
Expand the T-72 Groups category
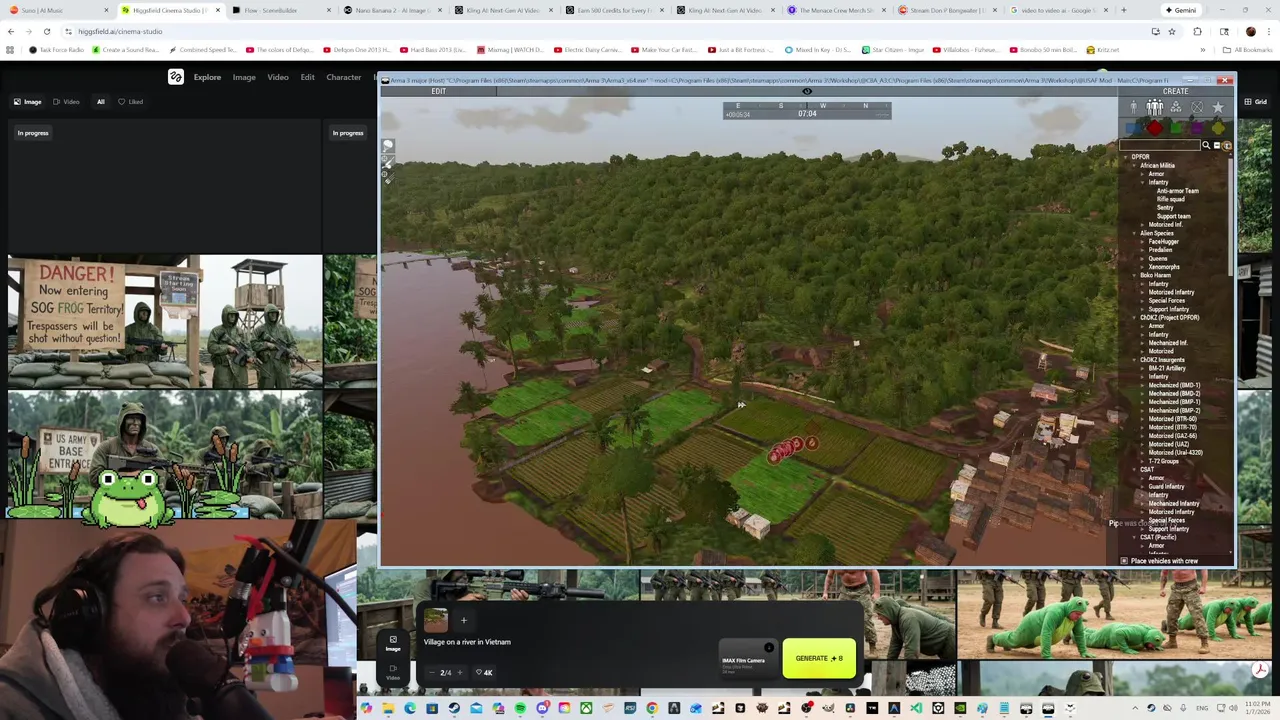pos(1144,461)
